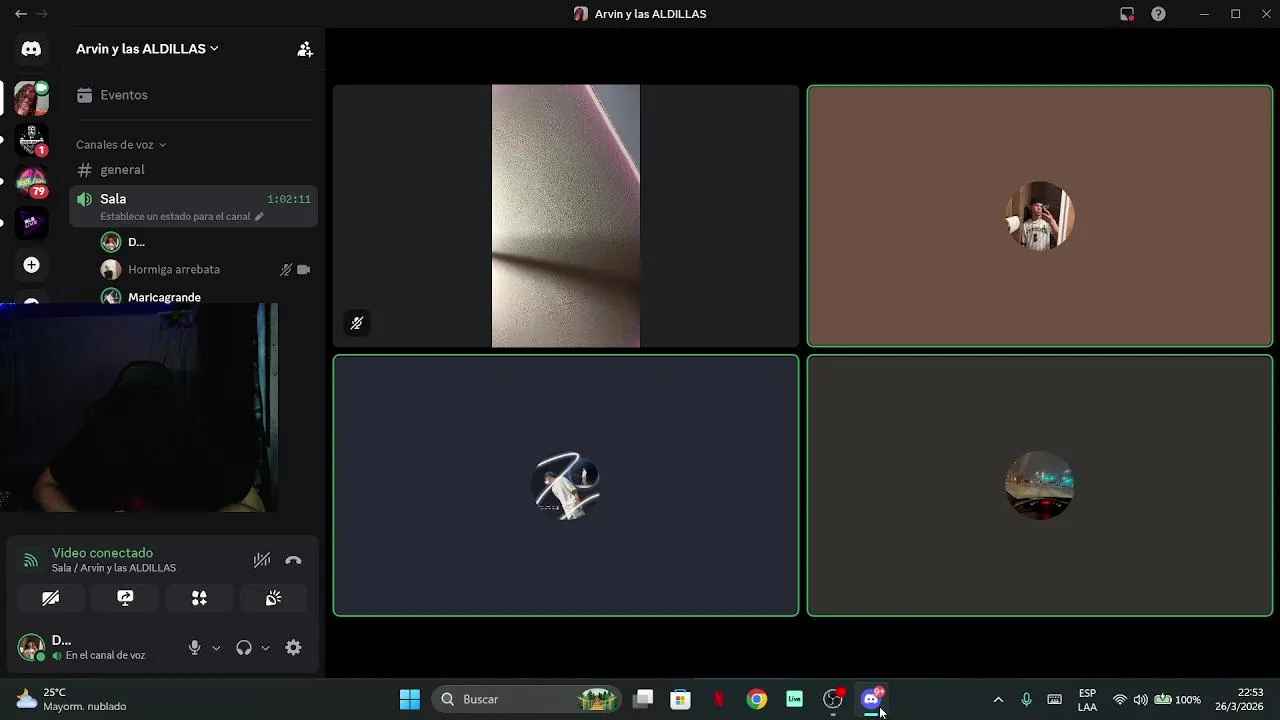
Task: Open the Eventos calendar entry
Action: pyautogui.click(x=193, y=95)
